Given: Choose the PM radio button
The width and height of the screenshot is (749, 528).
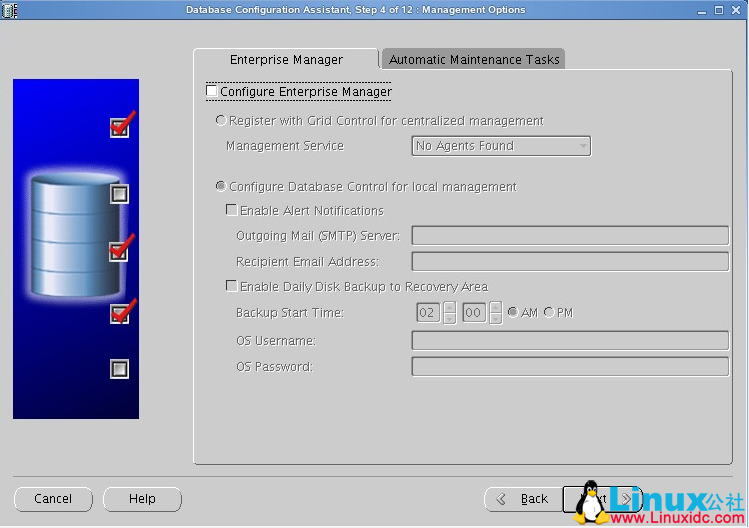Looking at the screenshot, I should coord(548,313).
